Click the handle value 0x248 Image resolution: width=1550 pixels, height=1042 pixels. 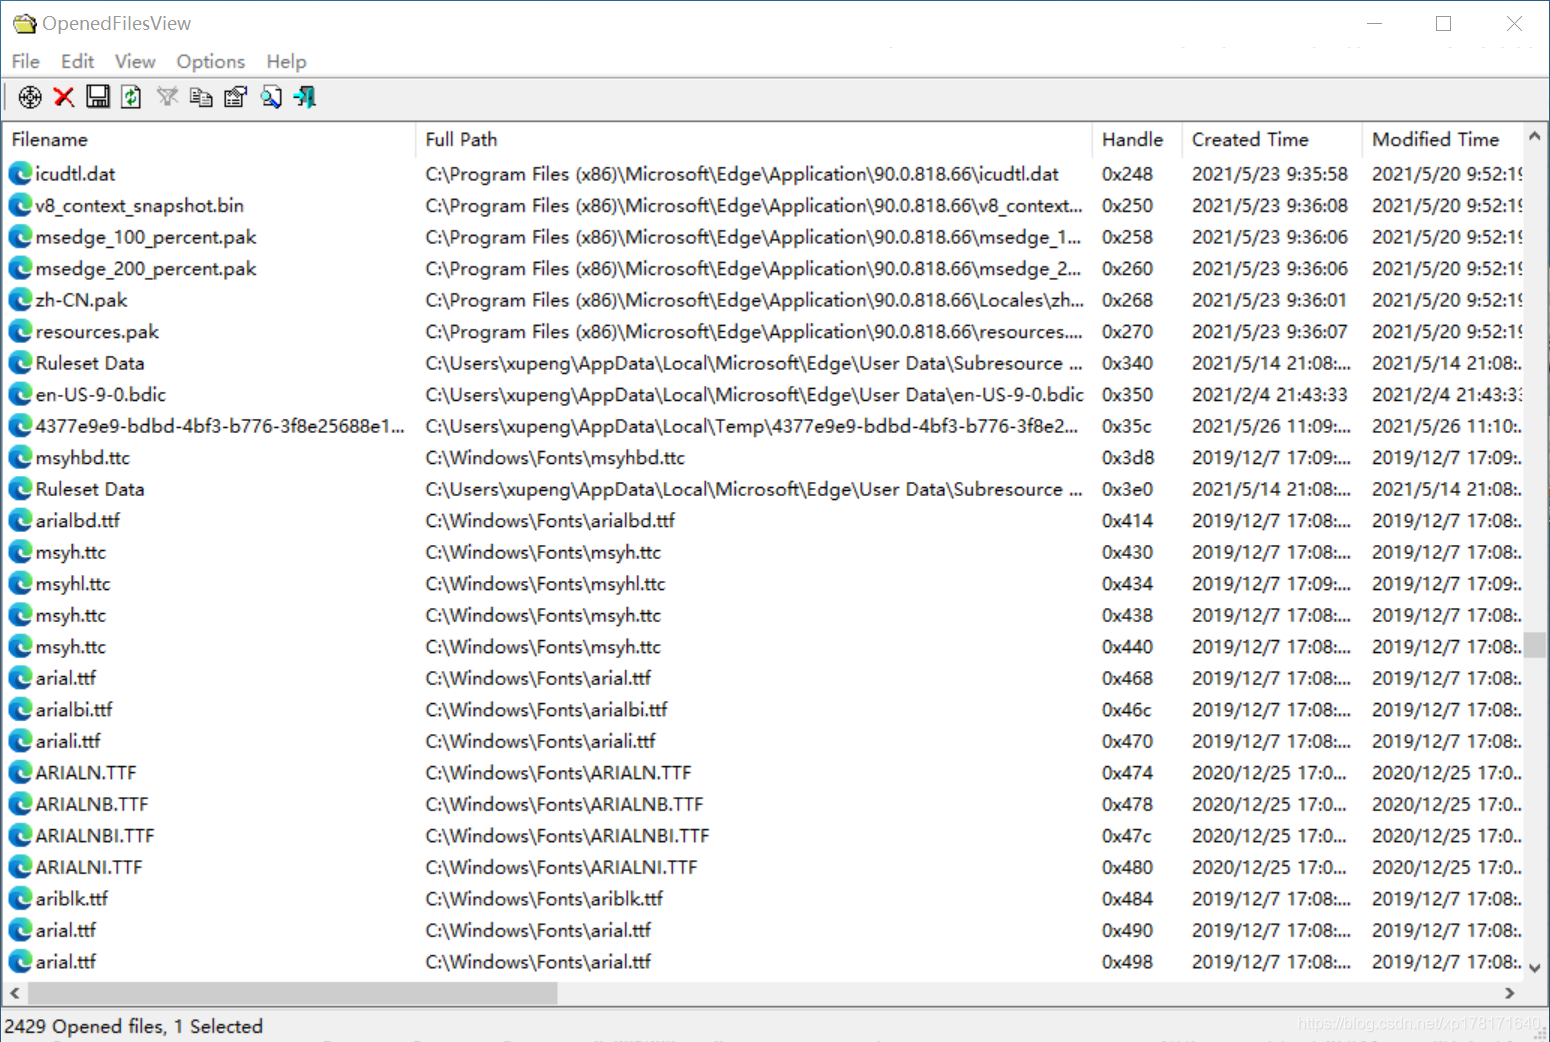[x=1127, y=174]
